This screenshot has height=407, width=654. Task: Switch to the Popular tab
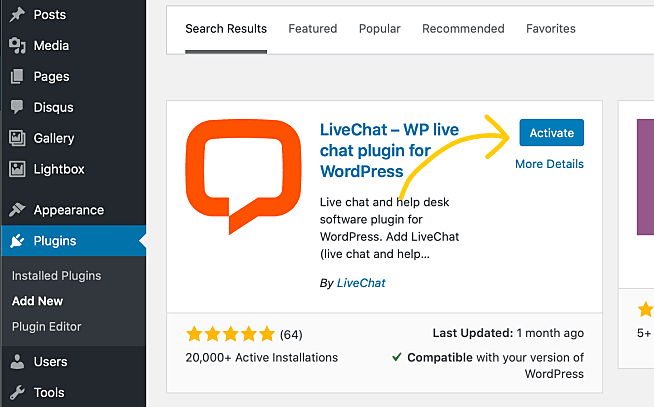[x=379, y=29]
